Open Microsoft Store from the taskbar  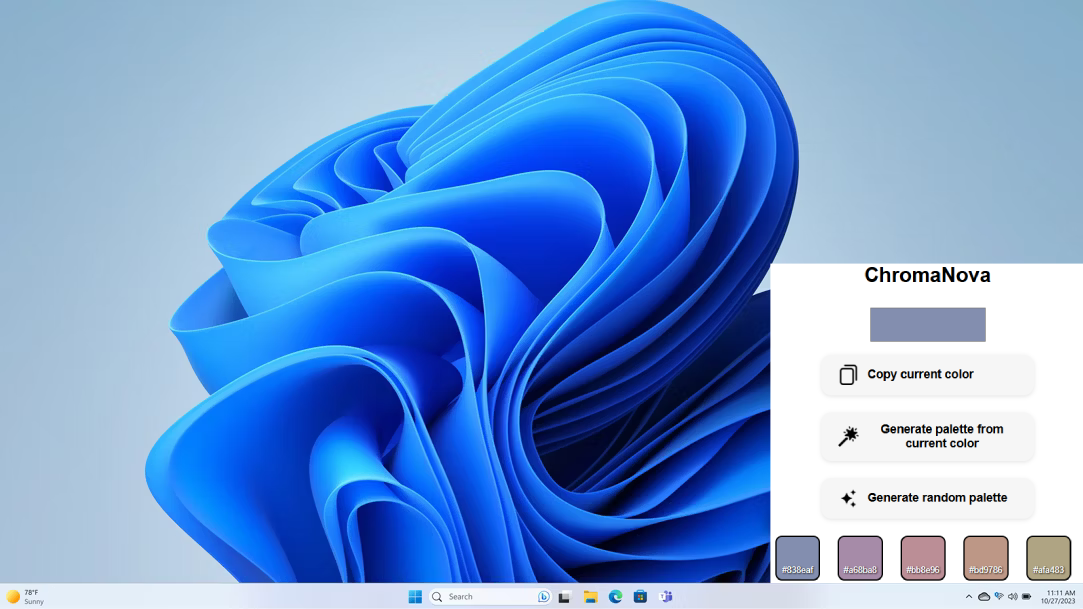640,597
